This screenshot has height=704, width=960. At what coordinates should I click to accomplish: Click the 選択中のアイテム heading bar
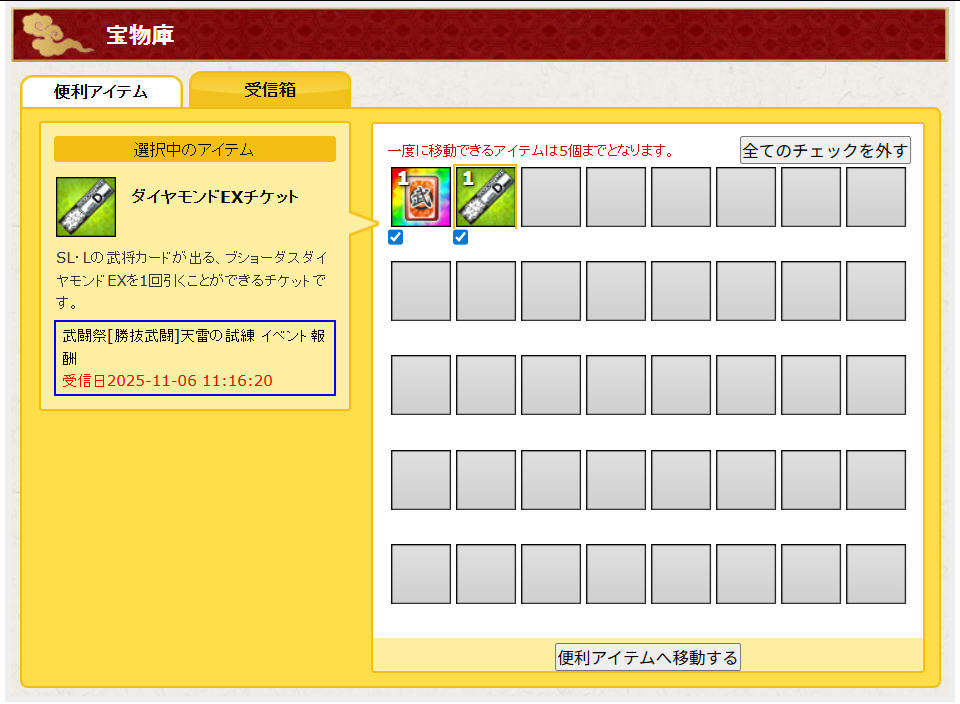[194, 150]
